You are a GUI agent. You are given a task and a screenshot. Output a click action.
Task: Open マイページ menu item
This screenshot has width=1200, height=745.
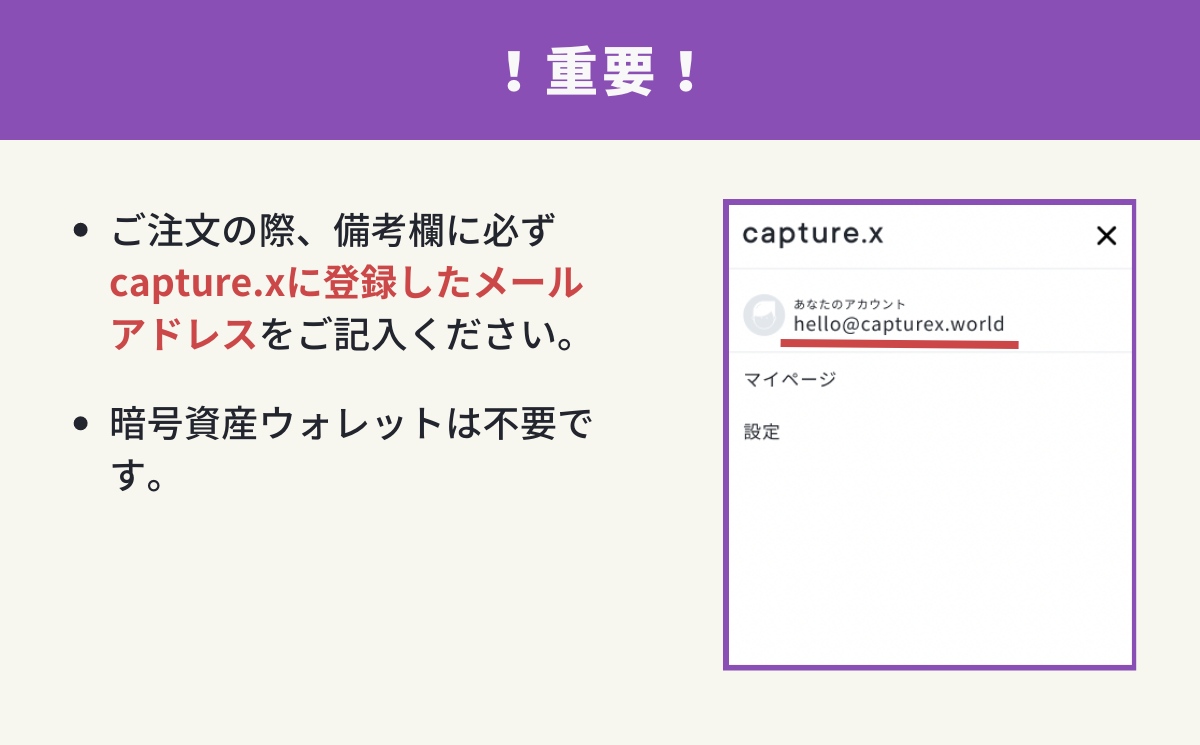(790, 379)
